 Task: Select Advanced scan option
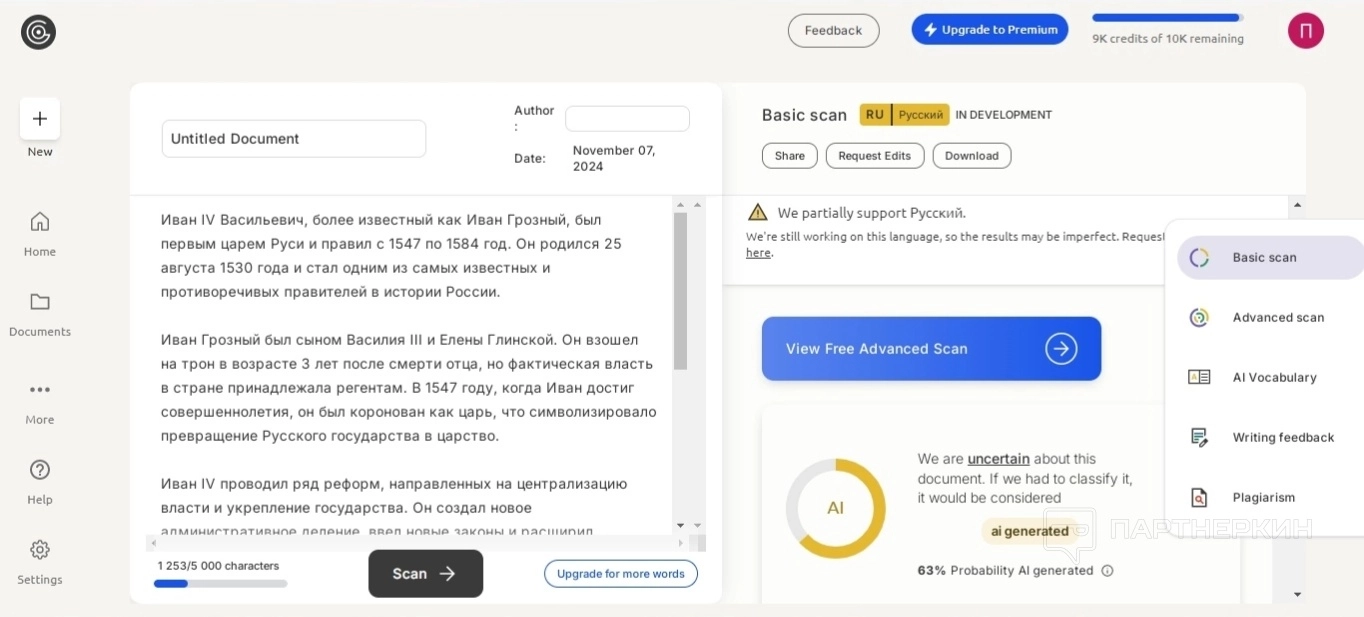pyautogui.click(x=1277, y=318)
